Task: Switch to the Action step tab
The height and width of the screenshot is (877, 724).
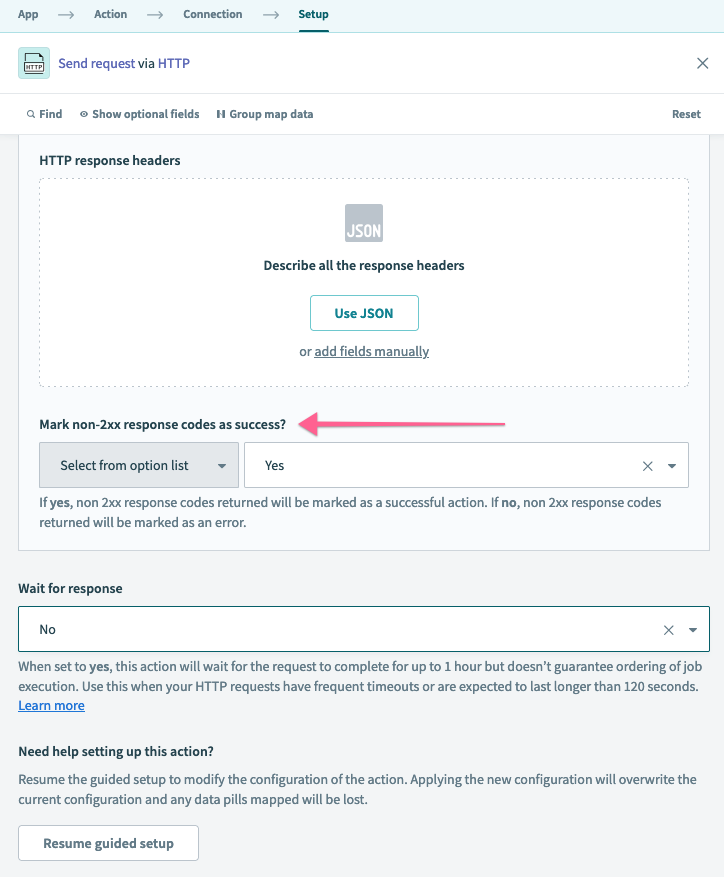Action: (110, 14)
